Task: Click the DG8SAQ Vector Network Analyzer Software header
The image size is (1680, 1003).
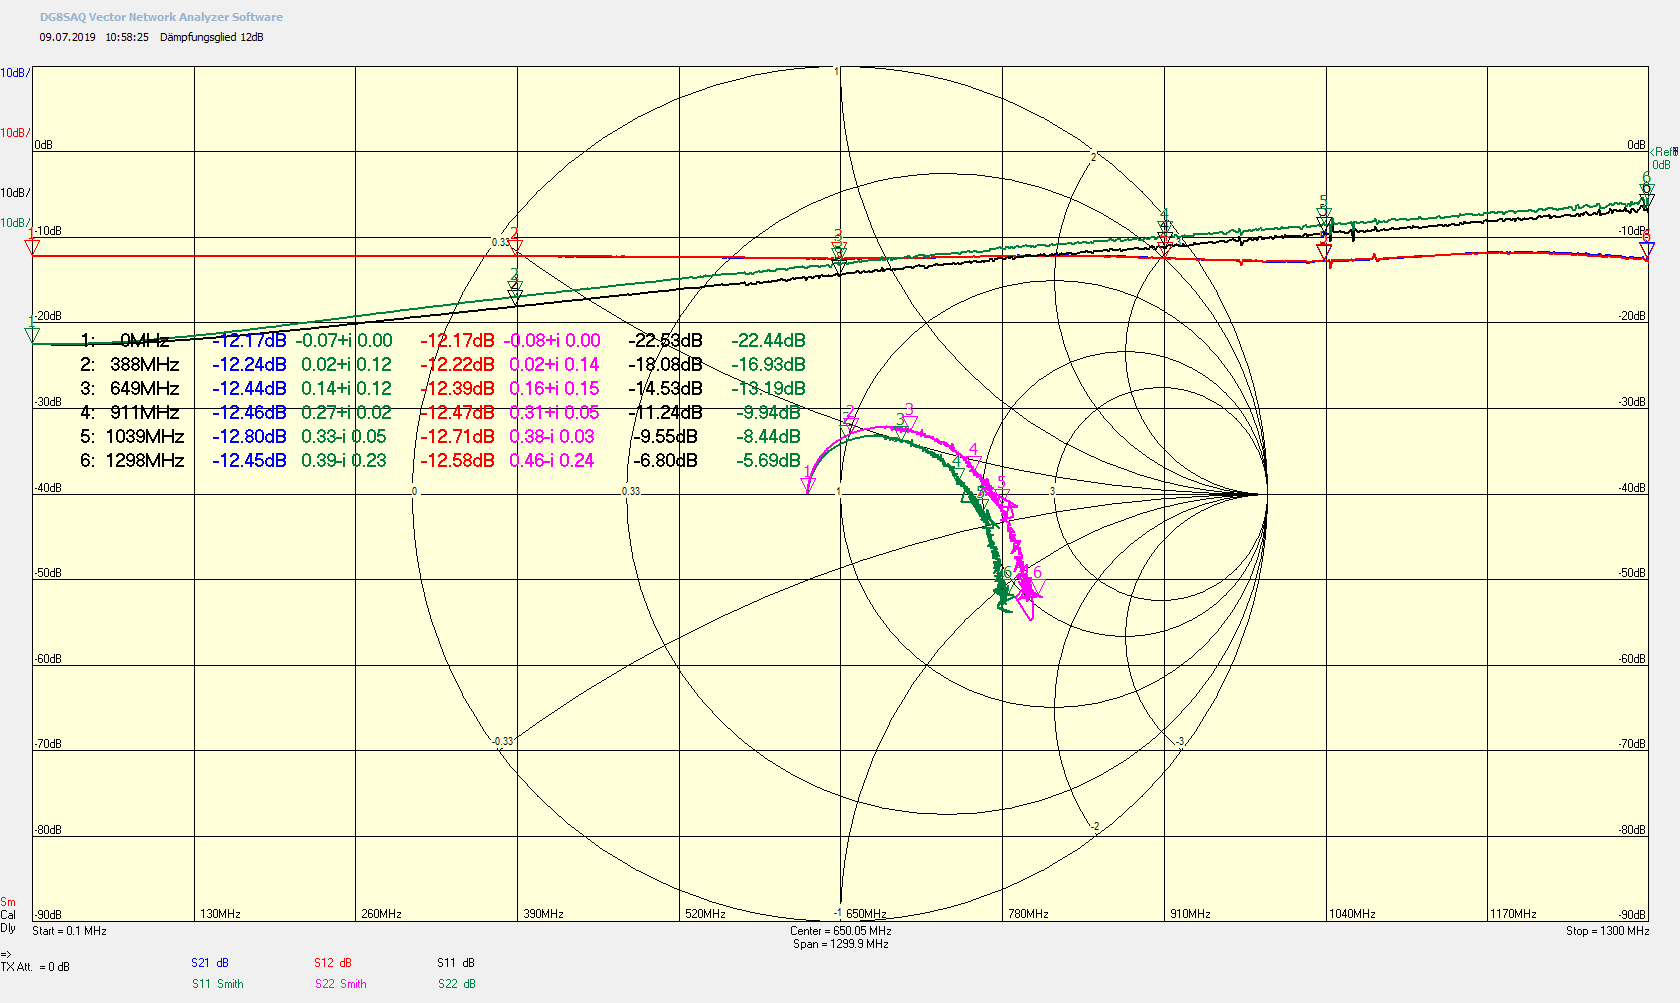Action: pyautogui.click(x=161, y=17)
